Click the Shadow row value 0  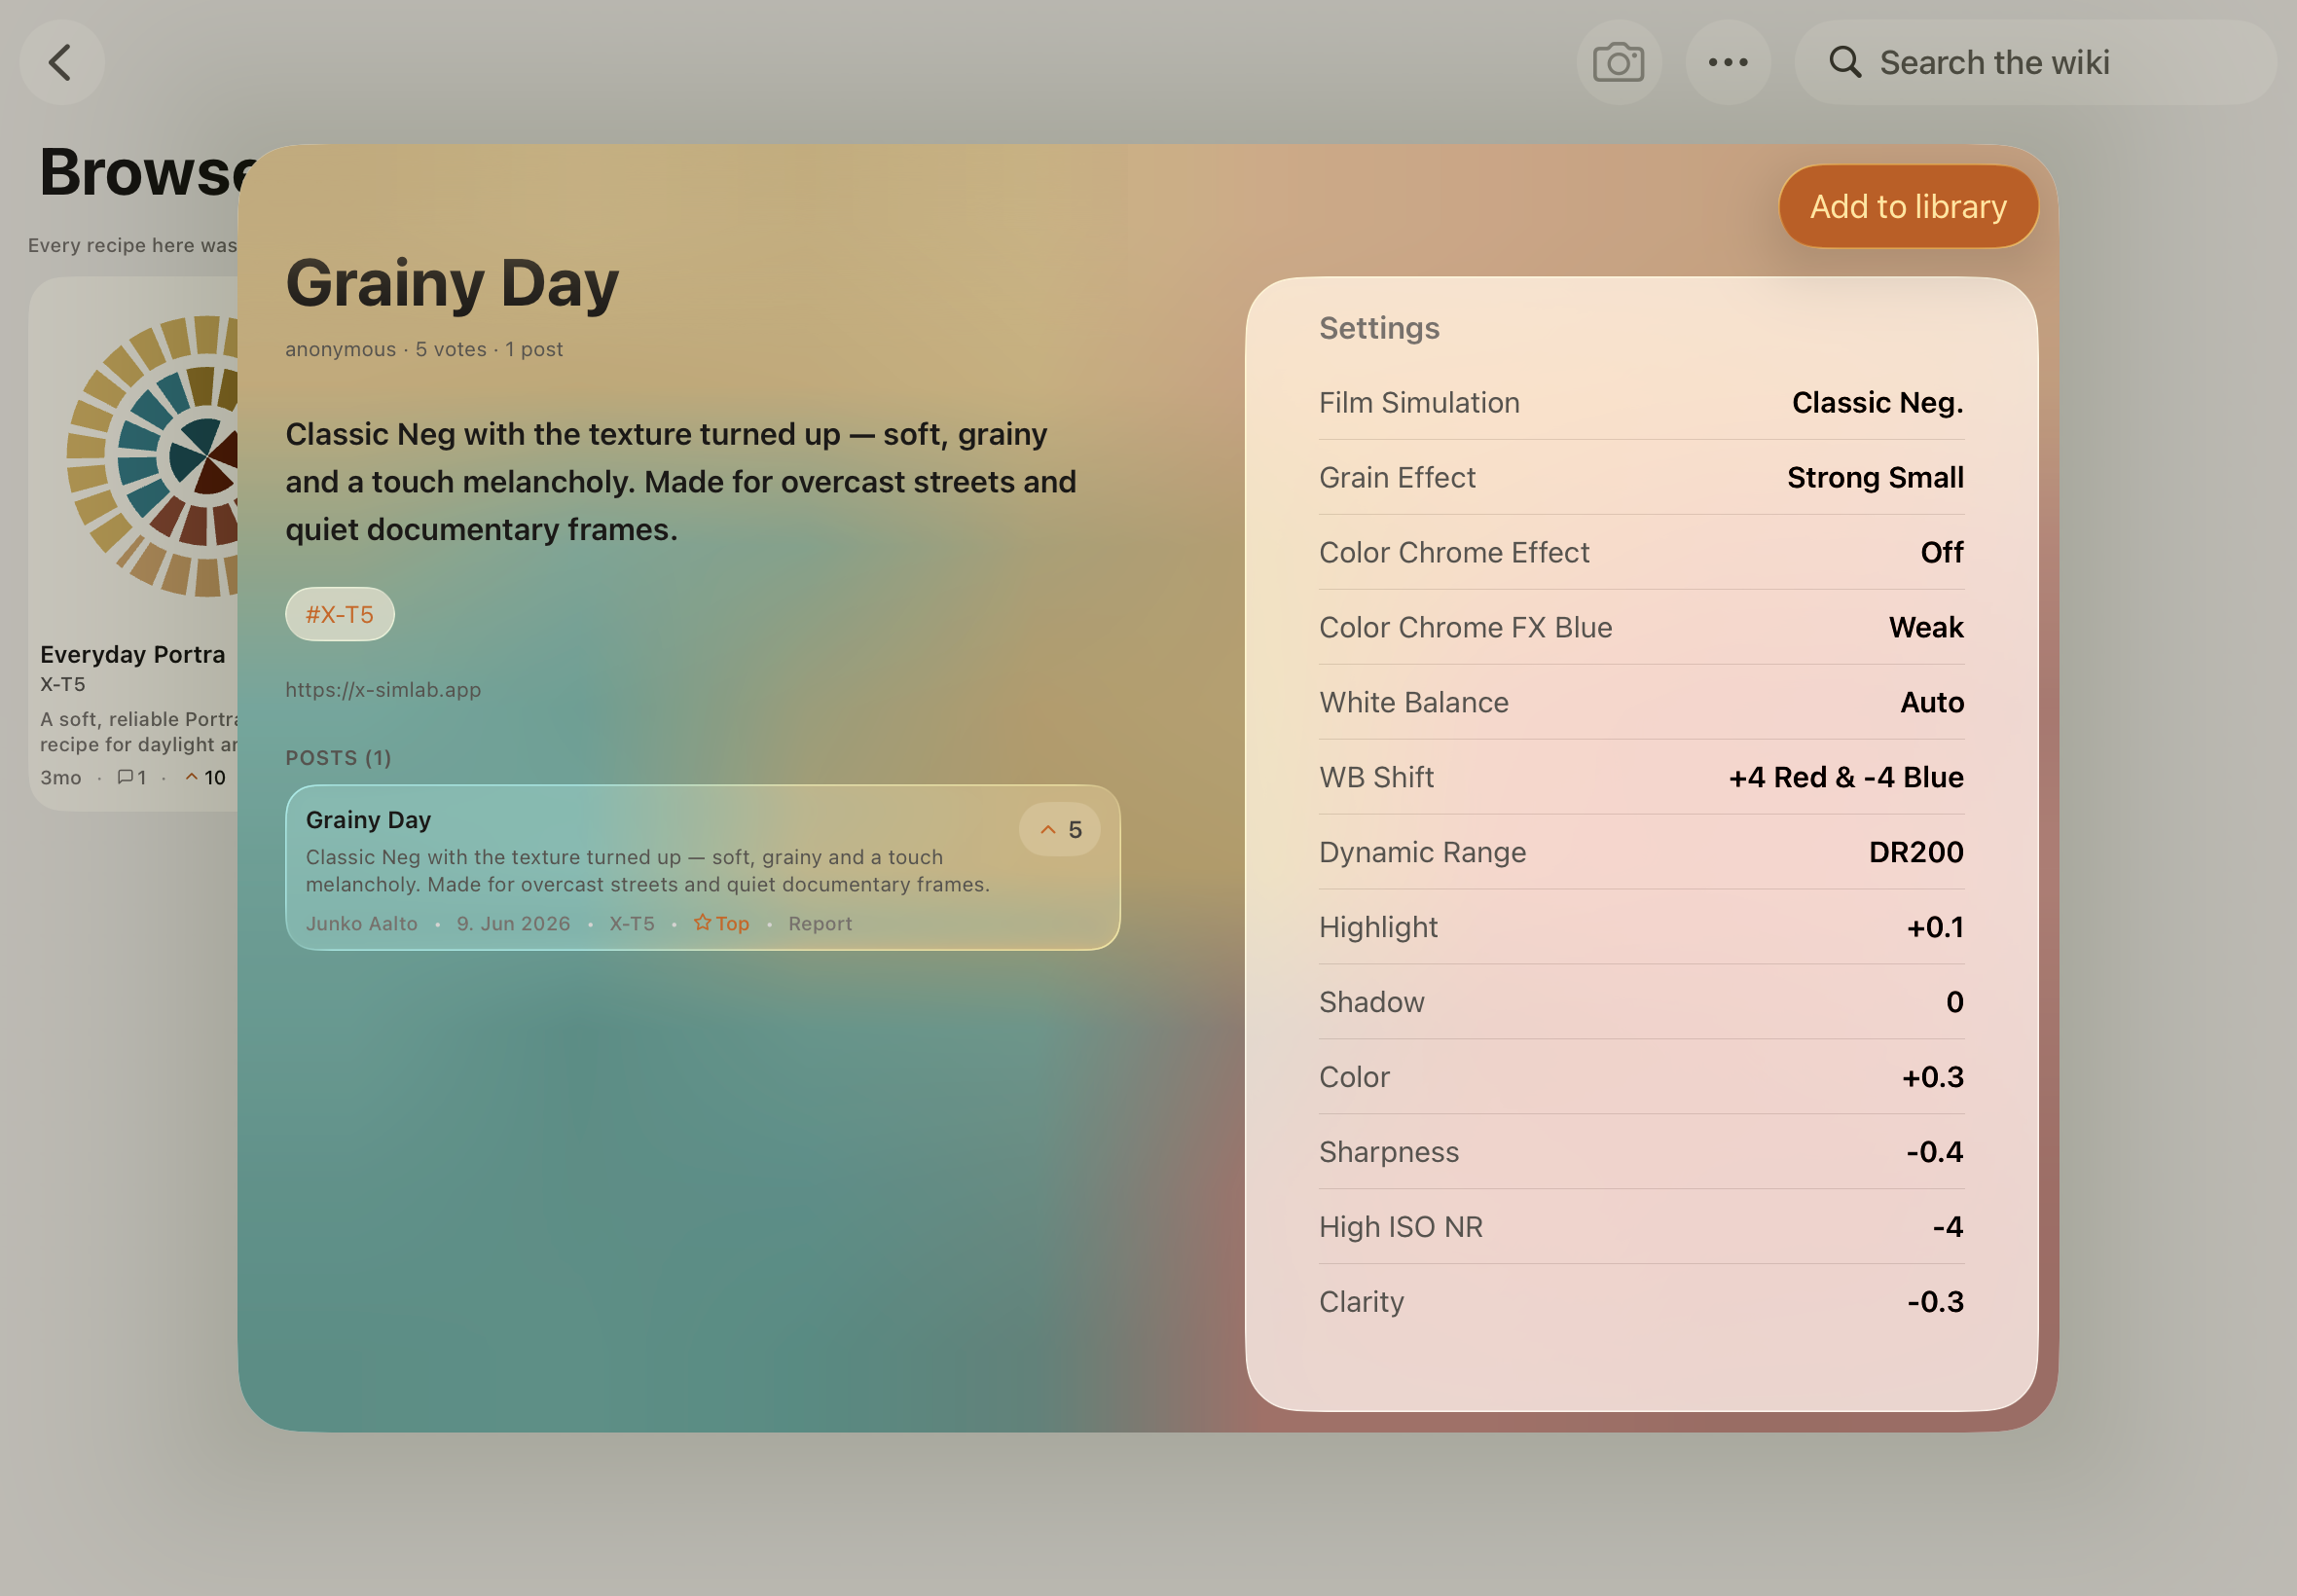(1955, 1002)
